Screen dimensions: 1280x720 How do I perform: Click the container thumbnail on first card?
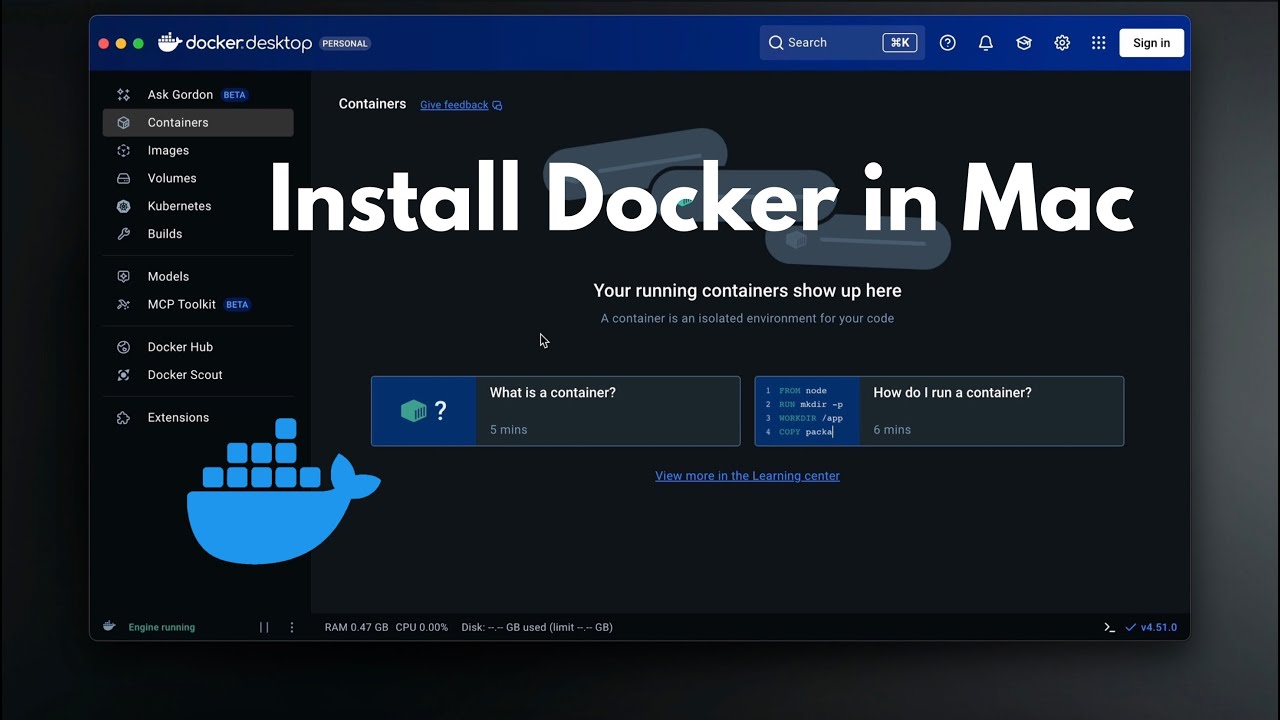[424, 411]
